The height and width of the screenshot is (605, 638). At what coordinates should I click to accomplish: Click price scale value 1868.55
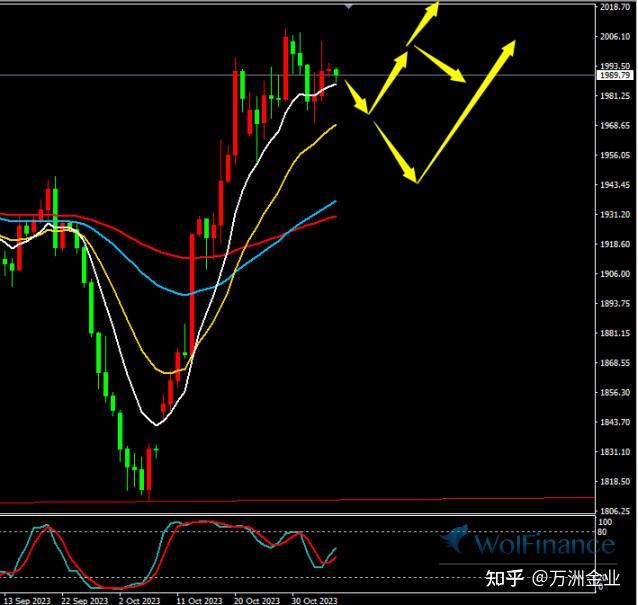pos(615,363)
